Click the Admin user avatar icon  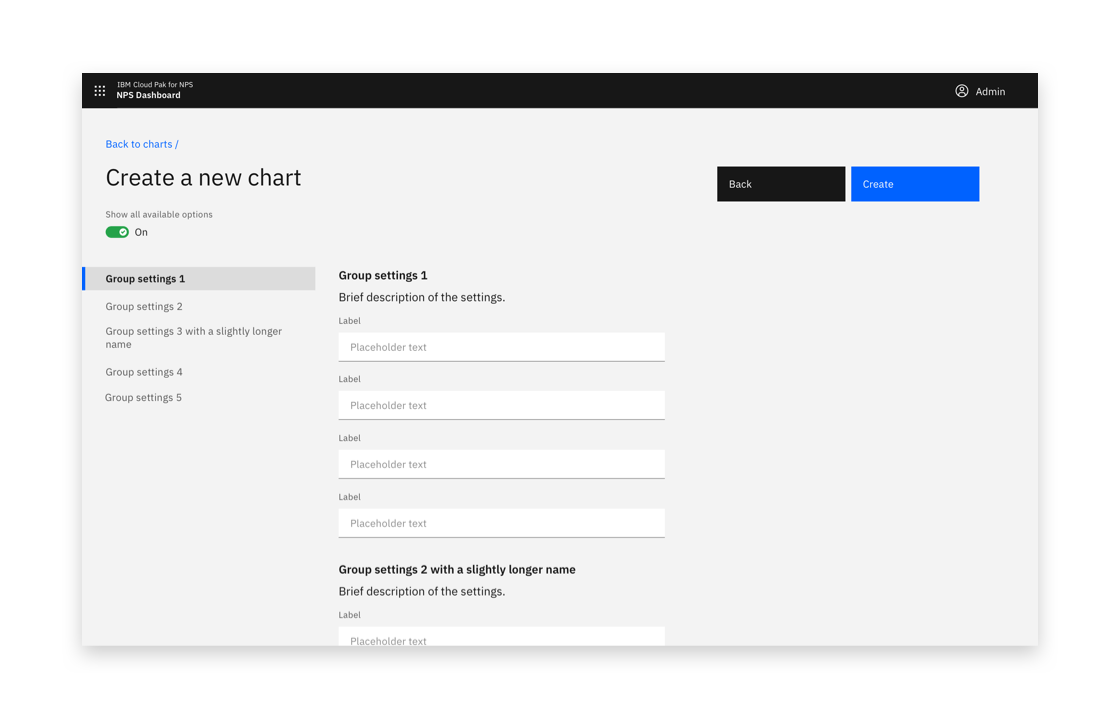click(961, 90)
